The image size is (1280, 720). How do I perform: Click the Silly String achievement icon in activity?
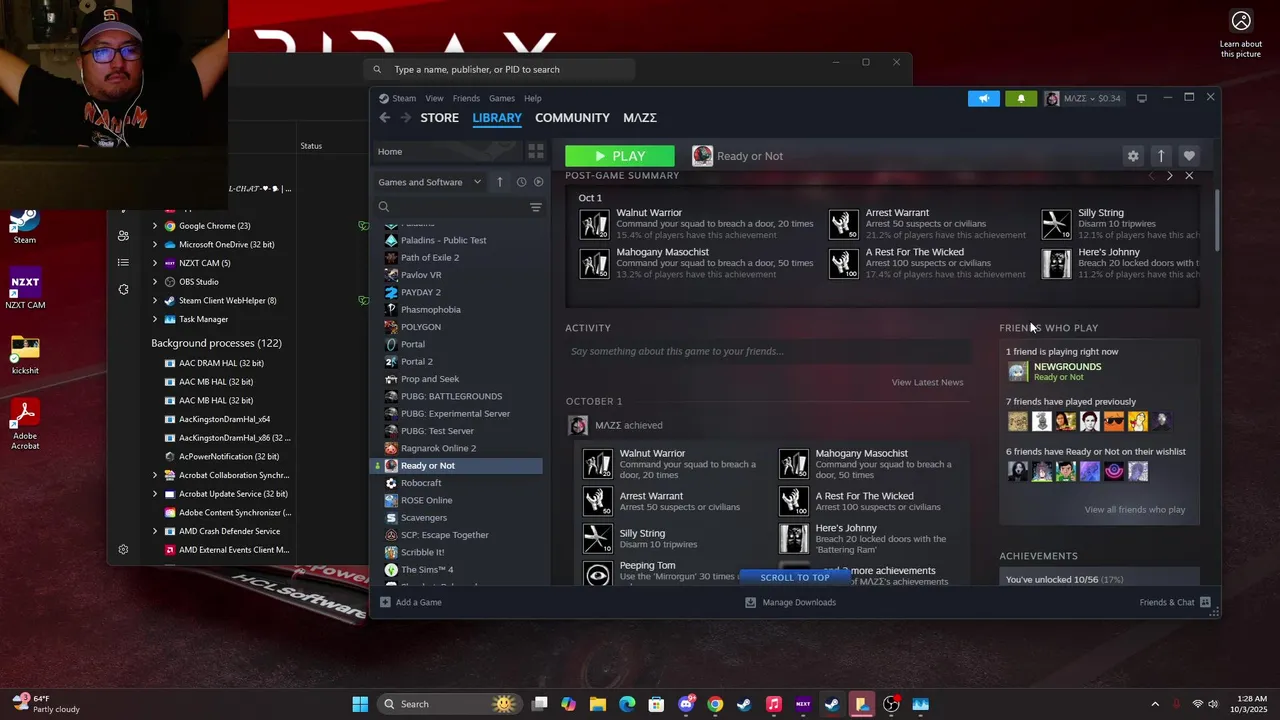(x=598, y=538)
